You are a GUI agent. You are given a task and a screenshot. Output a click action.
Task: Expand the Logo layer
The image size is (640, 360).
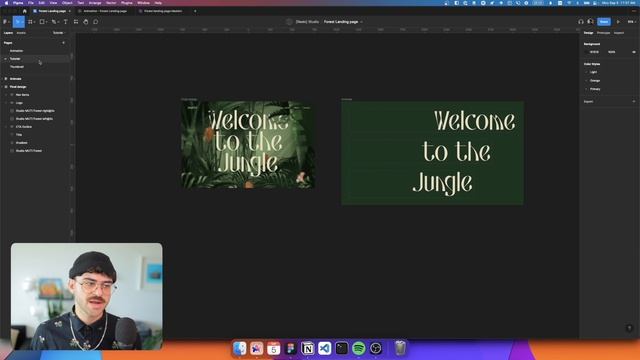pyautogui.click(x=6, y=103)
